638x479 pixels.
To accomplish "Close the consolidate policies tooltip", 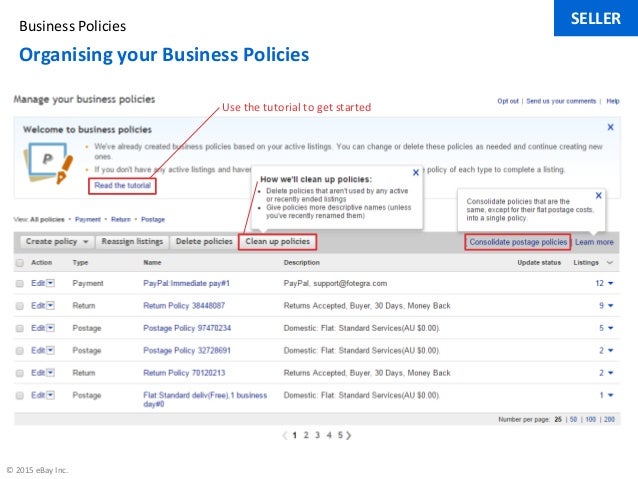I will pos(599,195).
